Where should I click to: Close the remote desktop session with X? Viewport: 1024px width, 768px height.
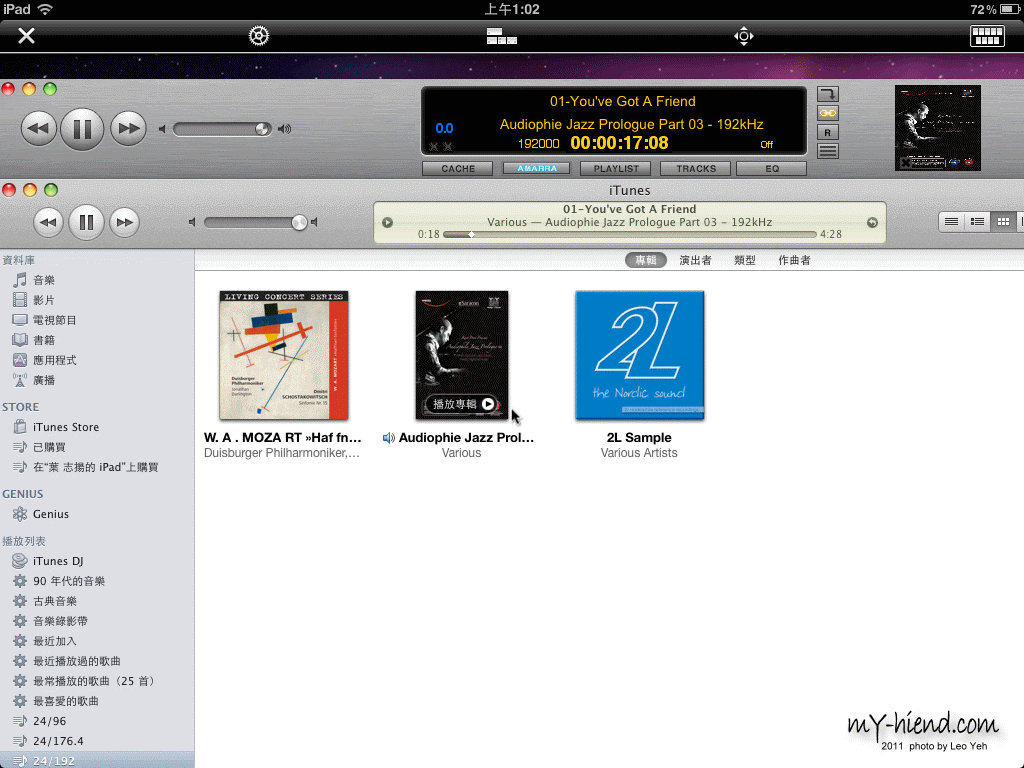26,35
